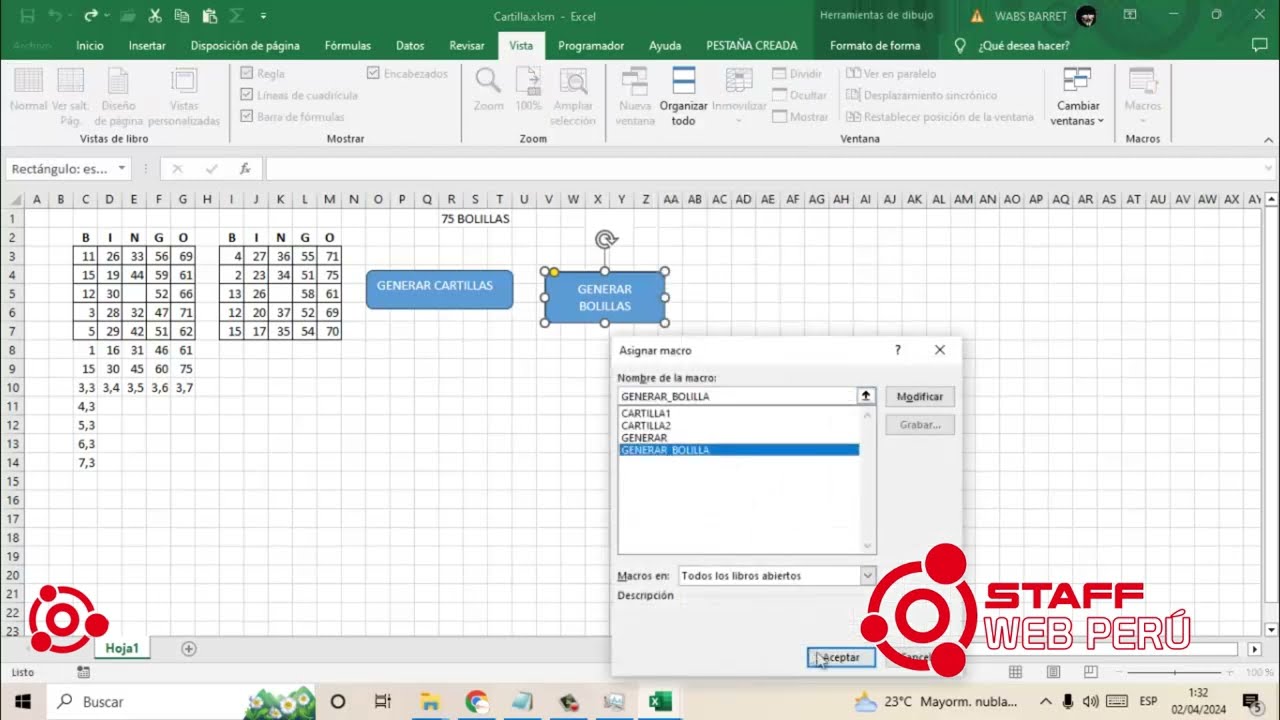Open File Explorer from the taskbar
Screen dimensions: 1280x720
(430, 702)
